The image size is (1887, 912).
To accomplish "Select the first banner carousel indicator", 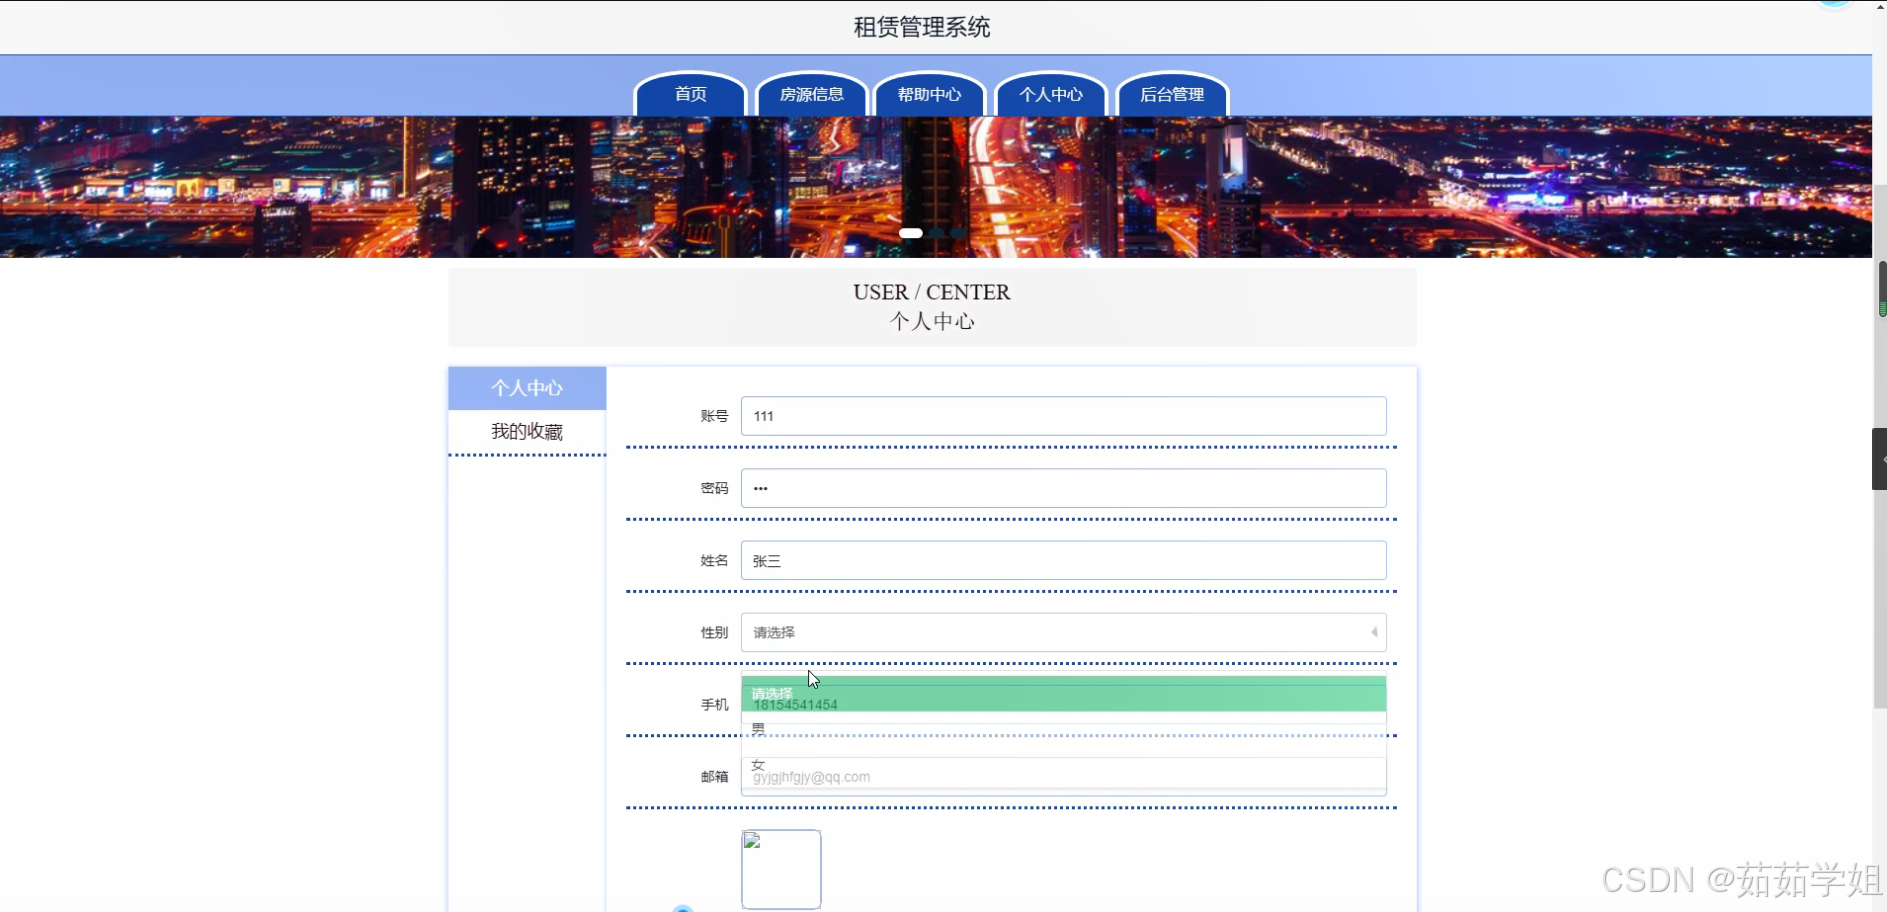I will point(910,233).
